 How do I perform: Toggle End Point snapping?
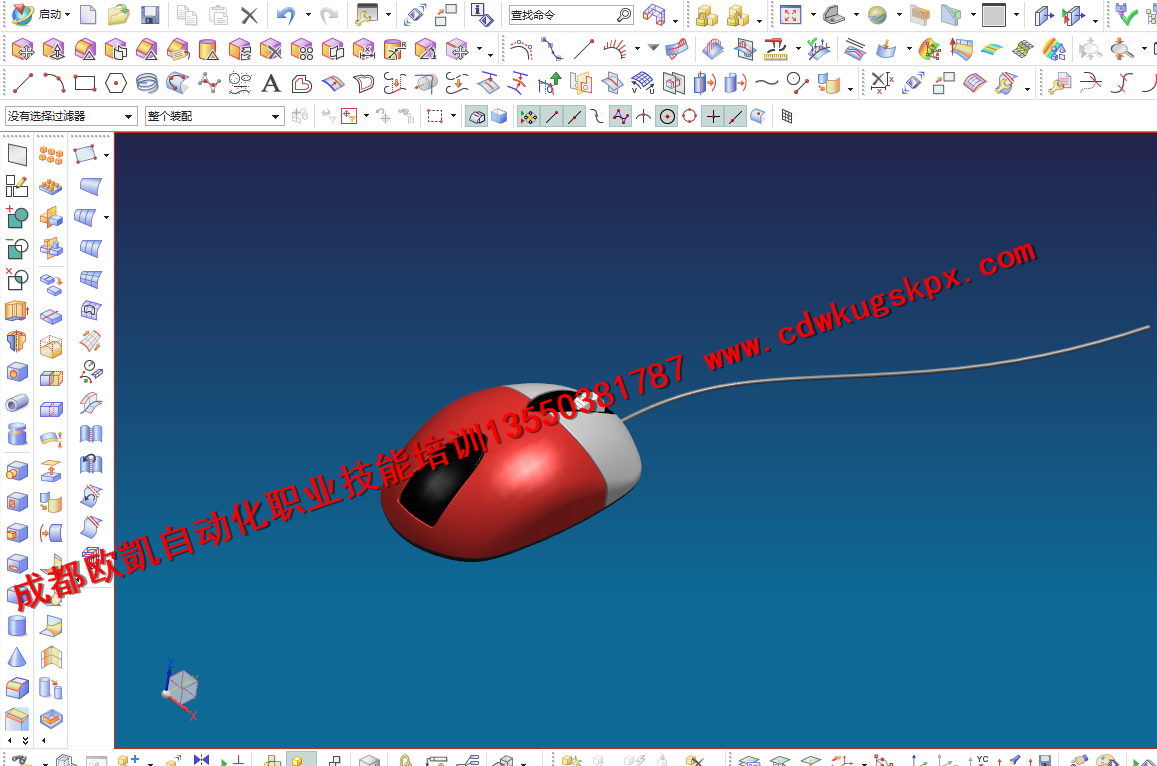click(551, 117)
